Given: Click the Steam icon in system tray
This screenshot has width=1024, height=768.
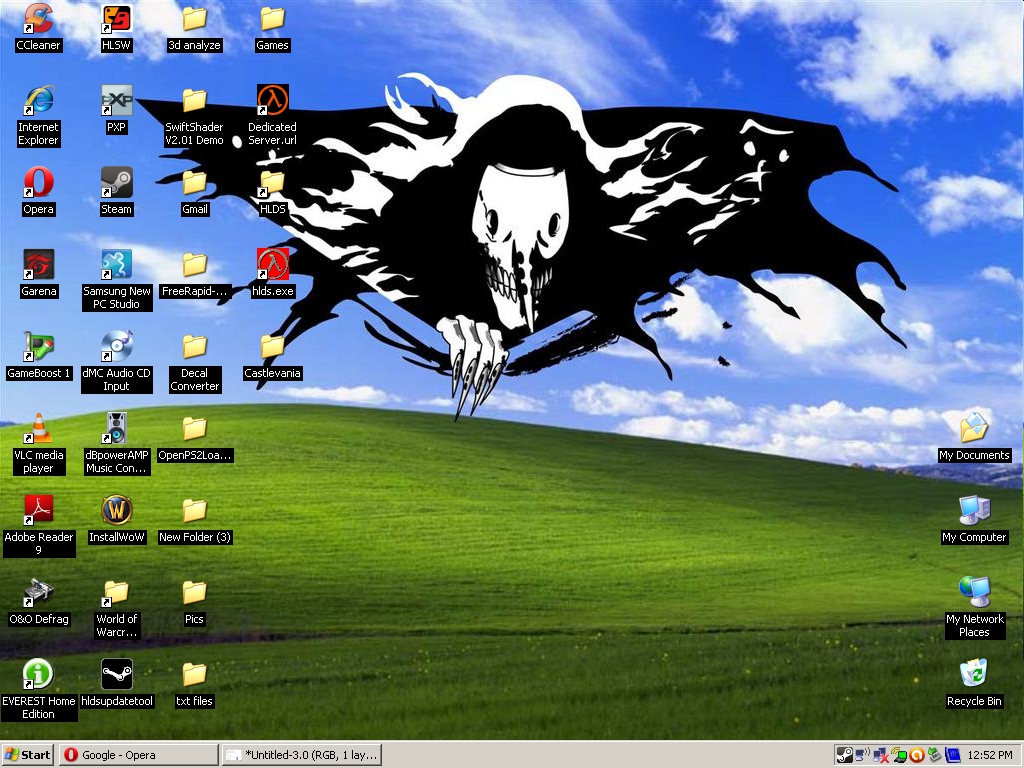Looking at the screenshot, I should click(x=844, y=755).
